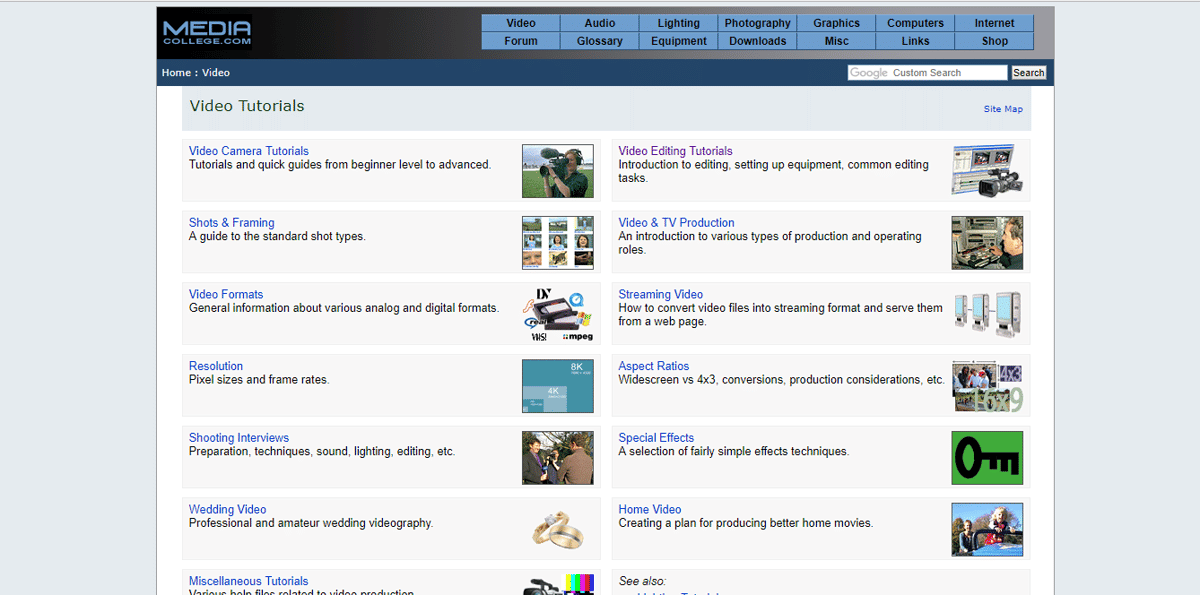Image resolution: width=1200 pixels, height=595 pixels.
Task: Click the editing camcorder and monitor image
Action: (x=986, y=171)
